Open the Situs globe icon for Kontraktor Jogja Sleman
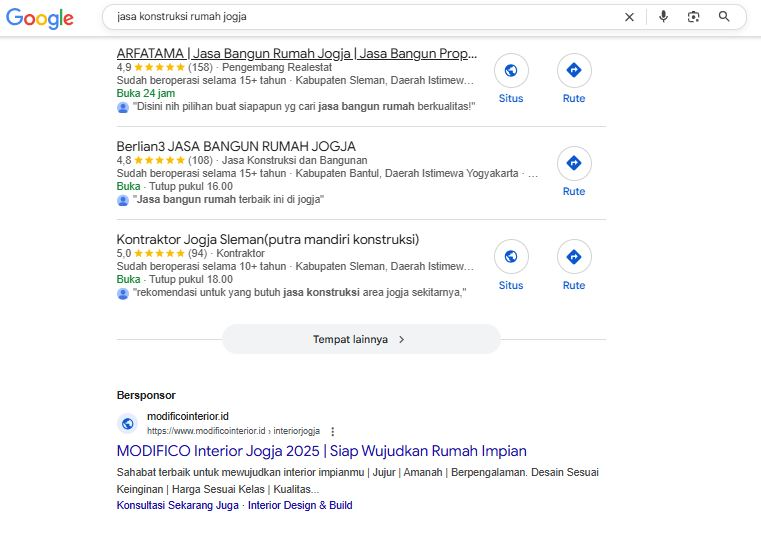Screen dimensions: 761x540 511,257
